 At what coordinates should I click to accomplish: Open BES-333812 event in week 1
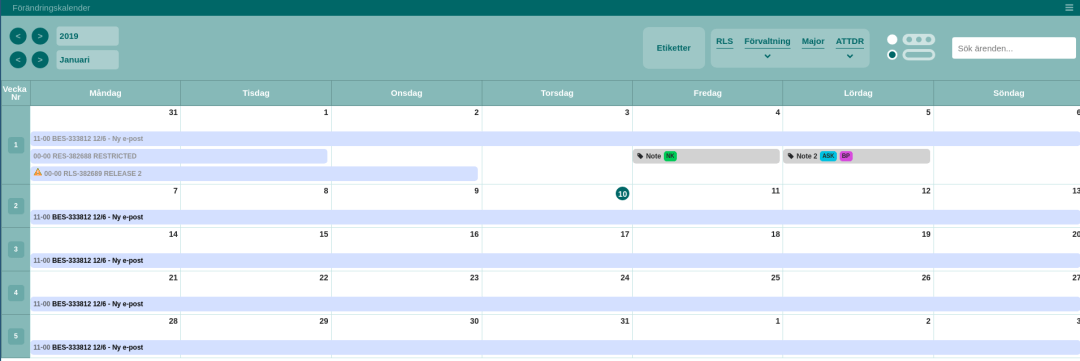pos(555,138)
